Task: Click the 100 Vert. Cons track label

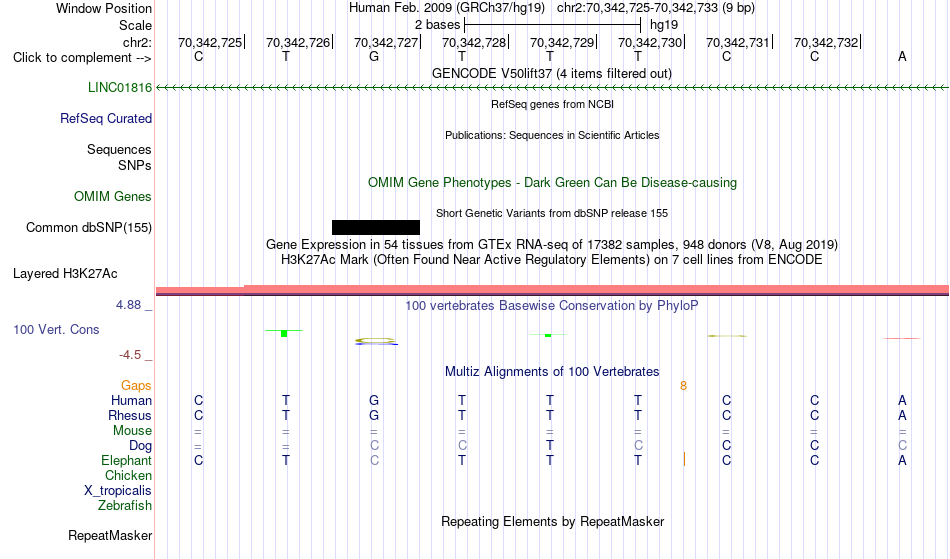Action: tap(56, 329)
